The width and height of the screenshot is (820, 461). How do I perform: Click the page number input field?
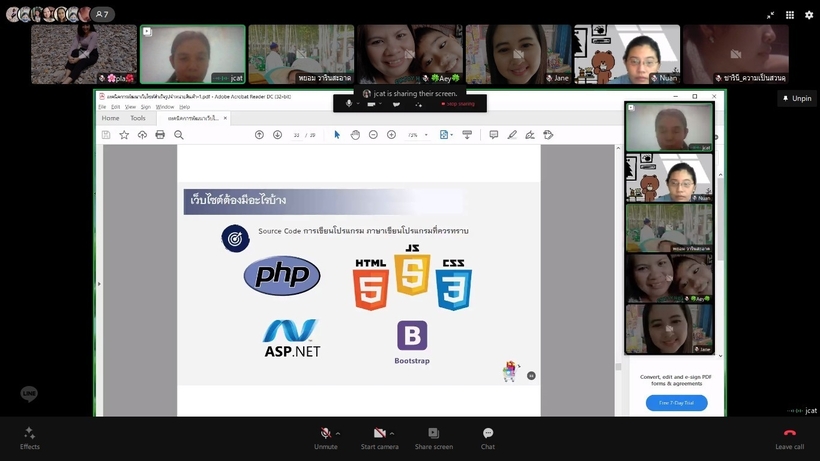(297, 135)
